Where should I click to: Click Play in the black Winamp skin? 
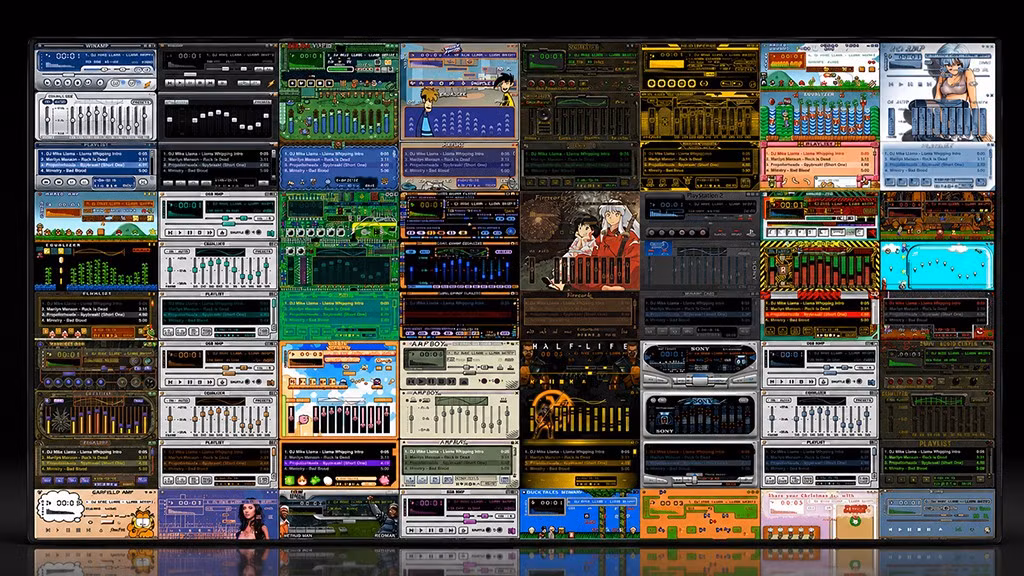pos(180,83)
